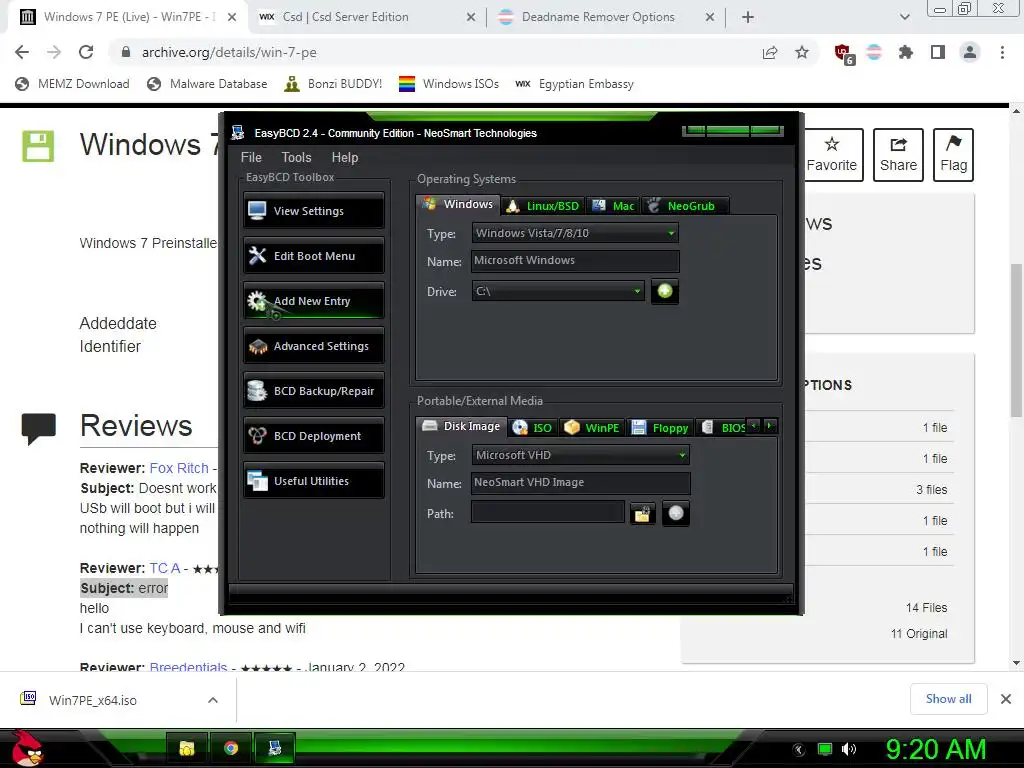This screenshot has height=768, width=1024.
Task: Click Show all downloads button
Action: point(948,699)
